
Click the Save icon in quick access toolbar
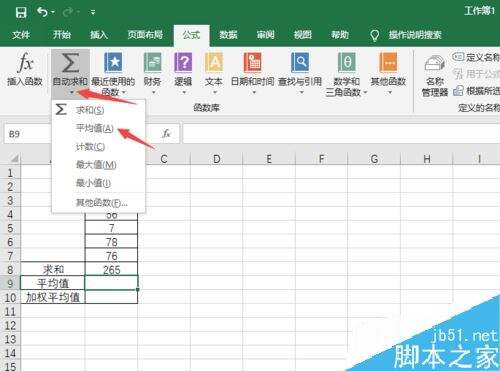tap(21, 12)
